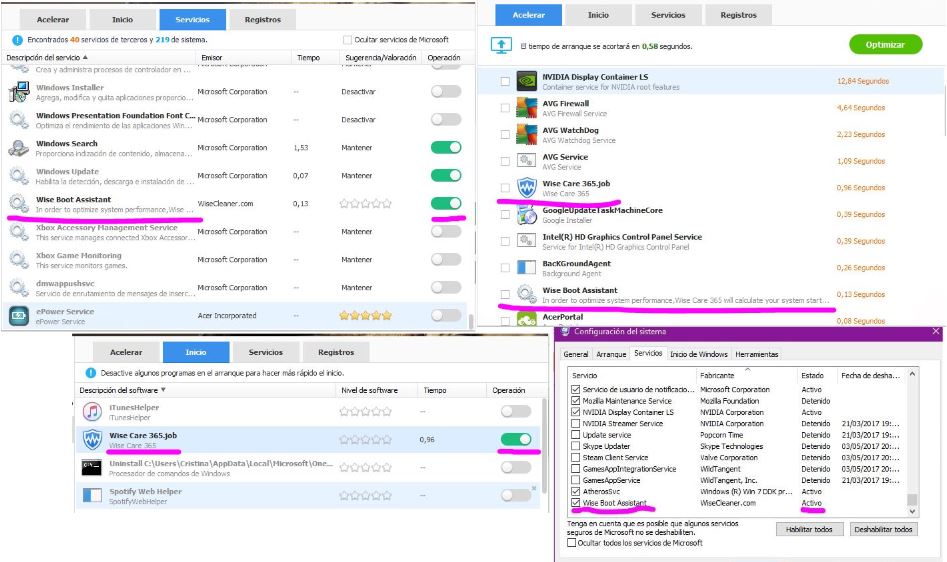Sort by 'Descripción del servicio' column arrow
Screen dimensions: 947x562
click(x=85, y=57)
